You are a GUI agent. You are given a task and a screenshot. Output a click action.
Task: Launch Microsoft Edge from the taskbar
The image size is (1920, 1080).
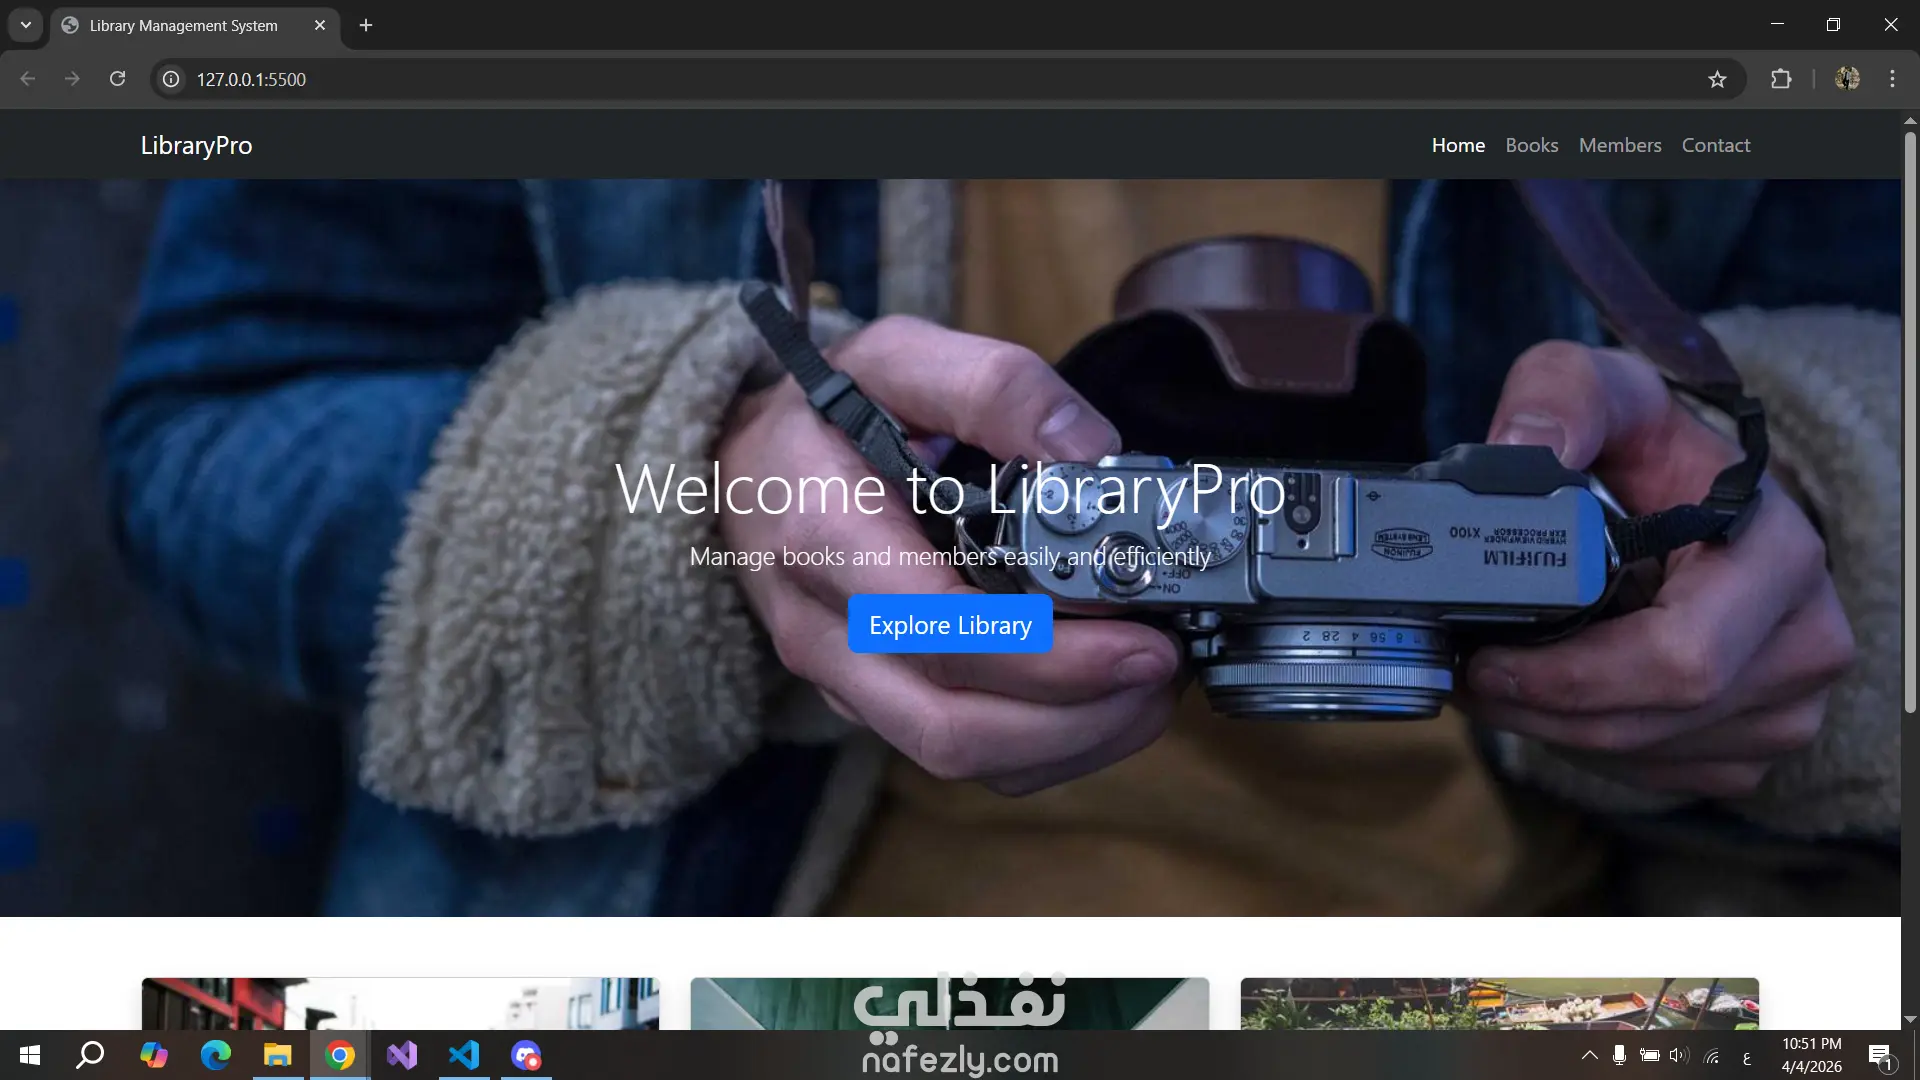[215, 1055]
